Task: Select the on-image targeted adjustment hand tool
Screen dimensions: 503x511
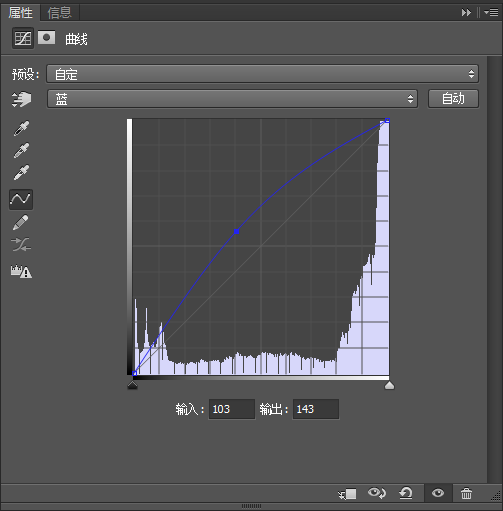Action: (21, 99)
